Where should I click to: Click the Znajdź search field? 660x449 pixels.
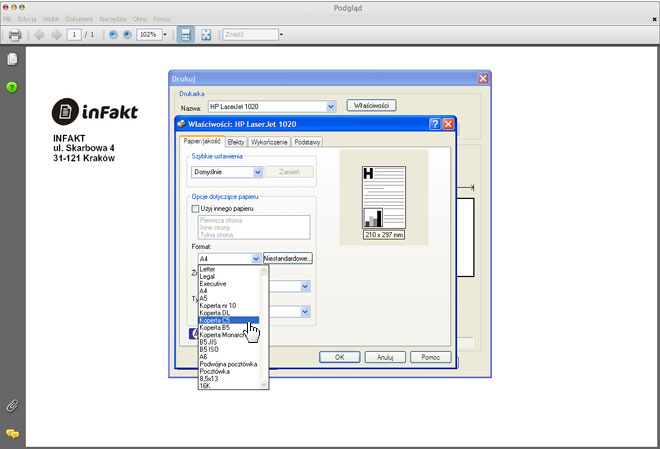pos(250,35)
